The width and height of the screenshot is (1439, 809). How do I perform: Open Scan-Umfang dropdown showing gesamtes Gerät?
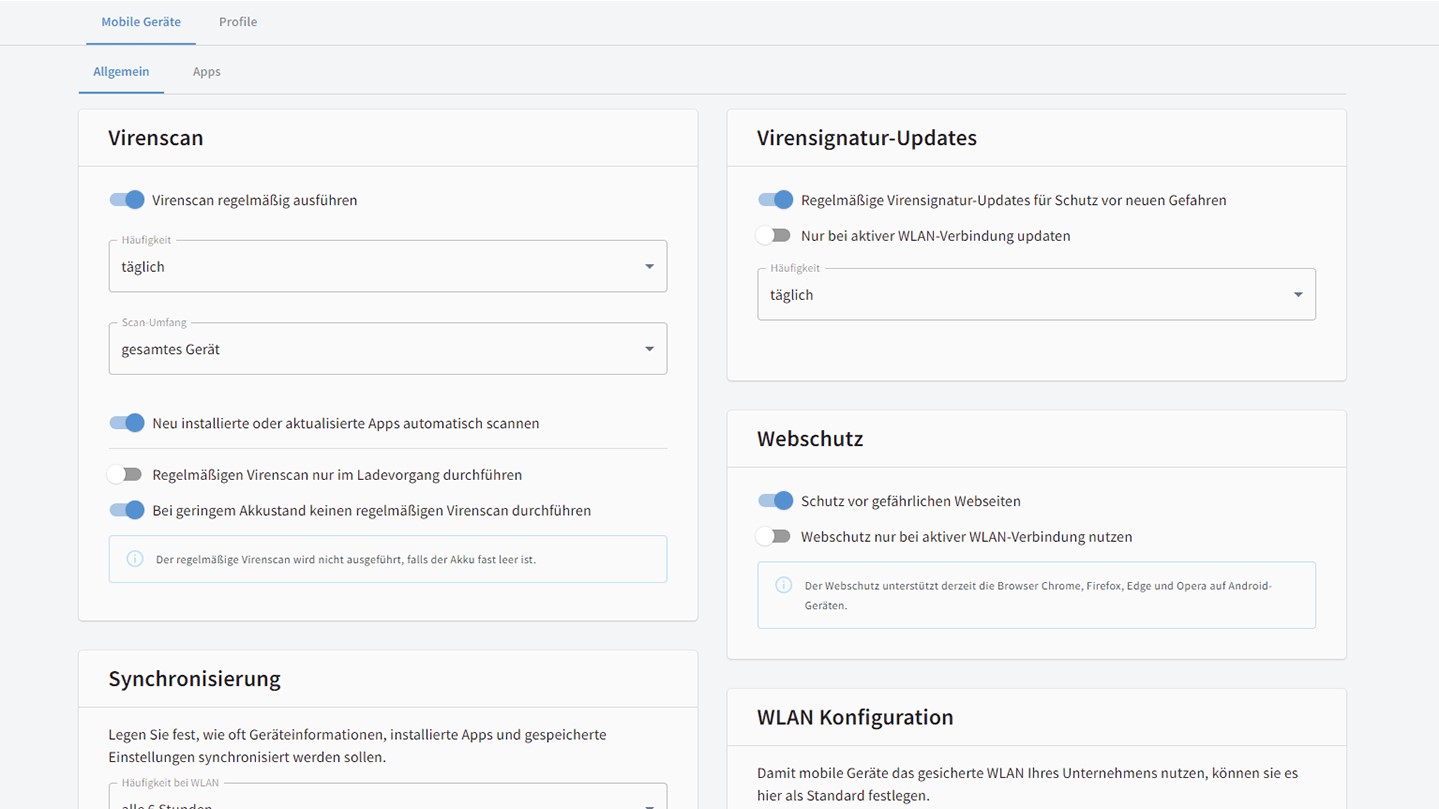tap(387, 349)
